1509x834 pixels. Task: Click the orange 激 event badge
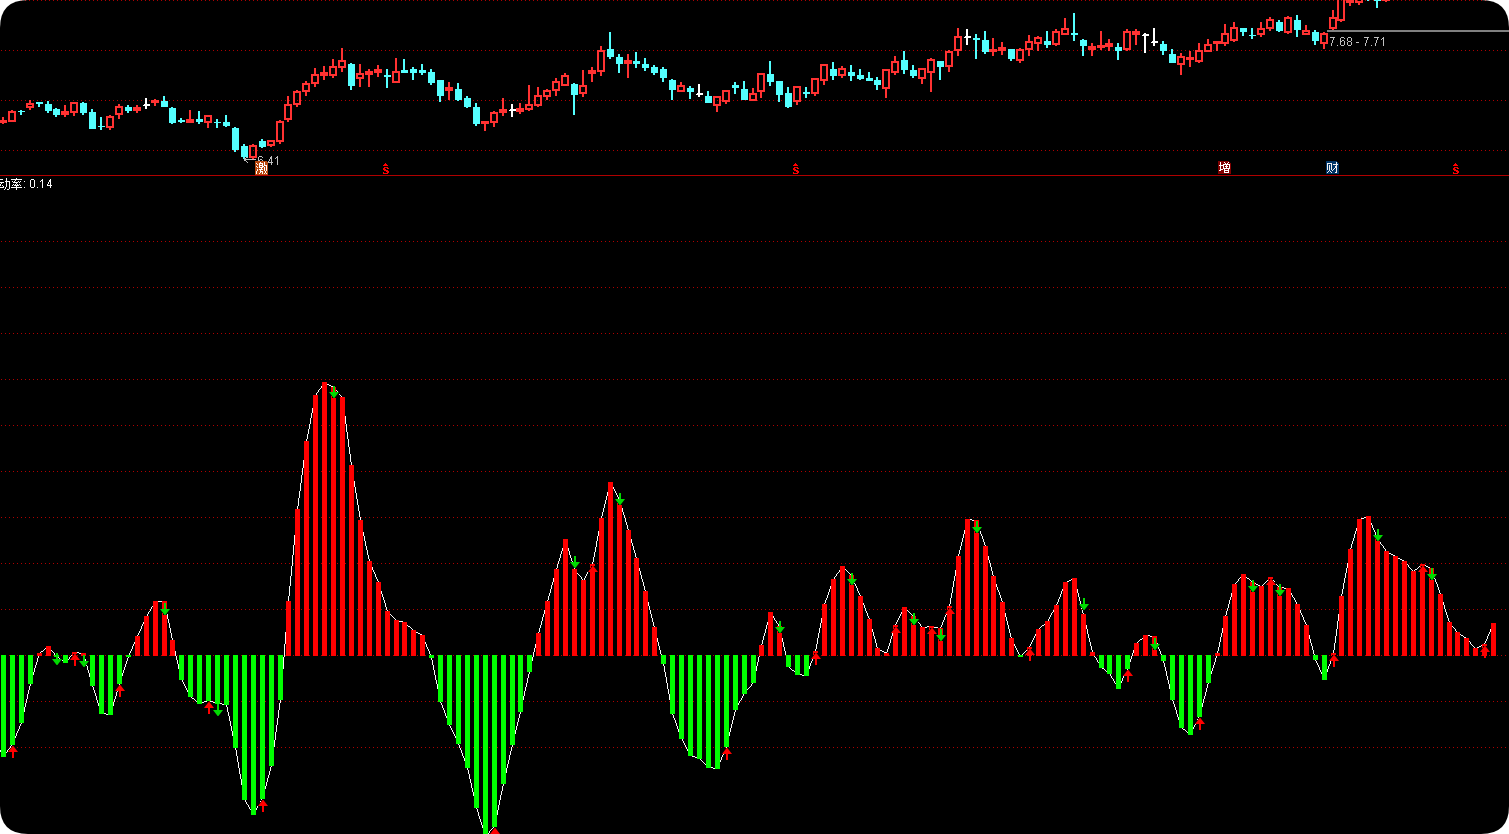pos(262,168)
